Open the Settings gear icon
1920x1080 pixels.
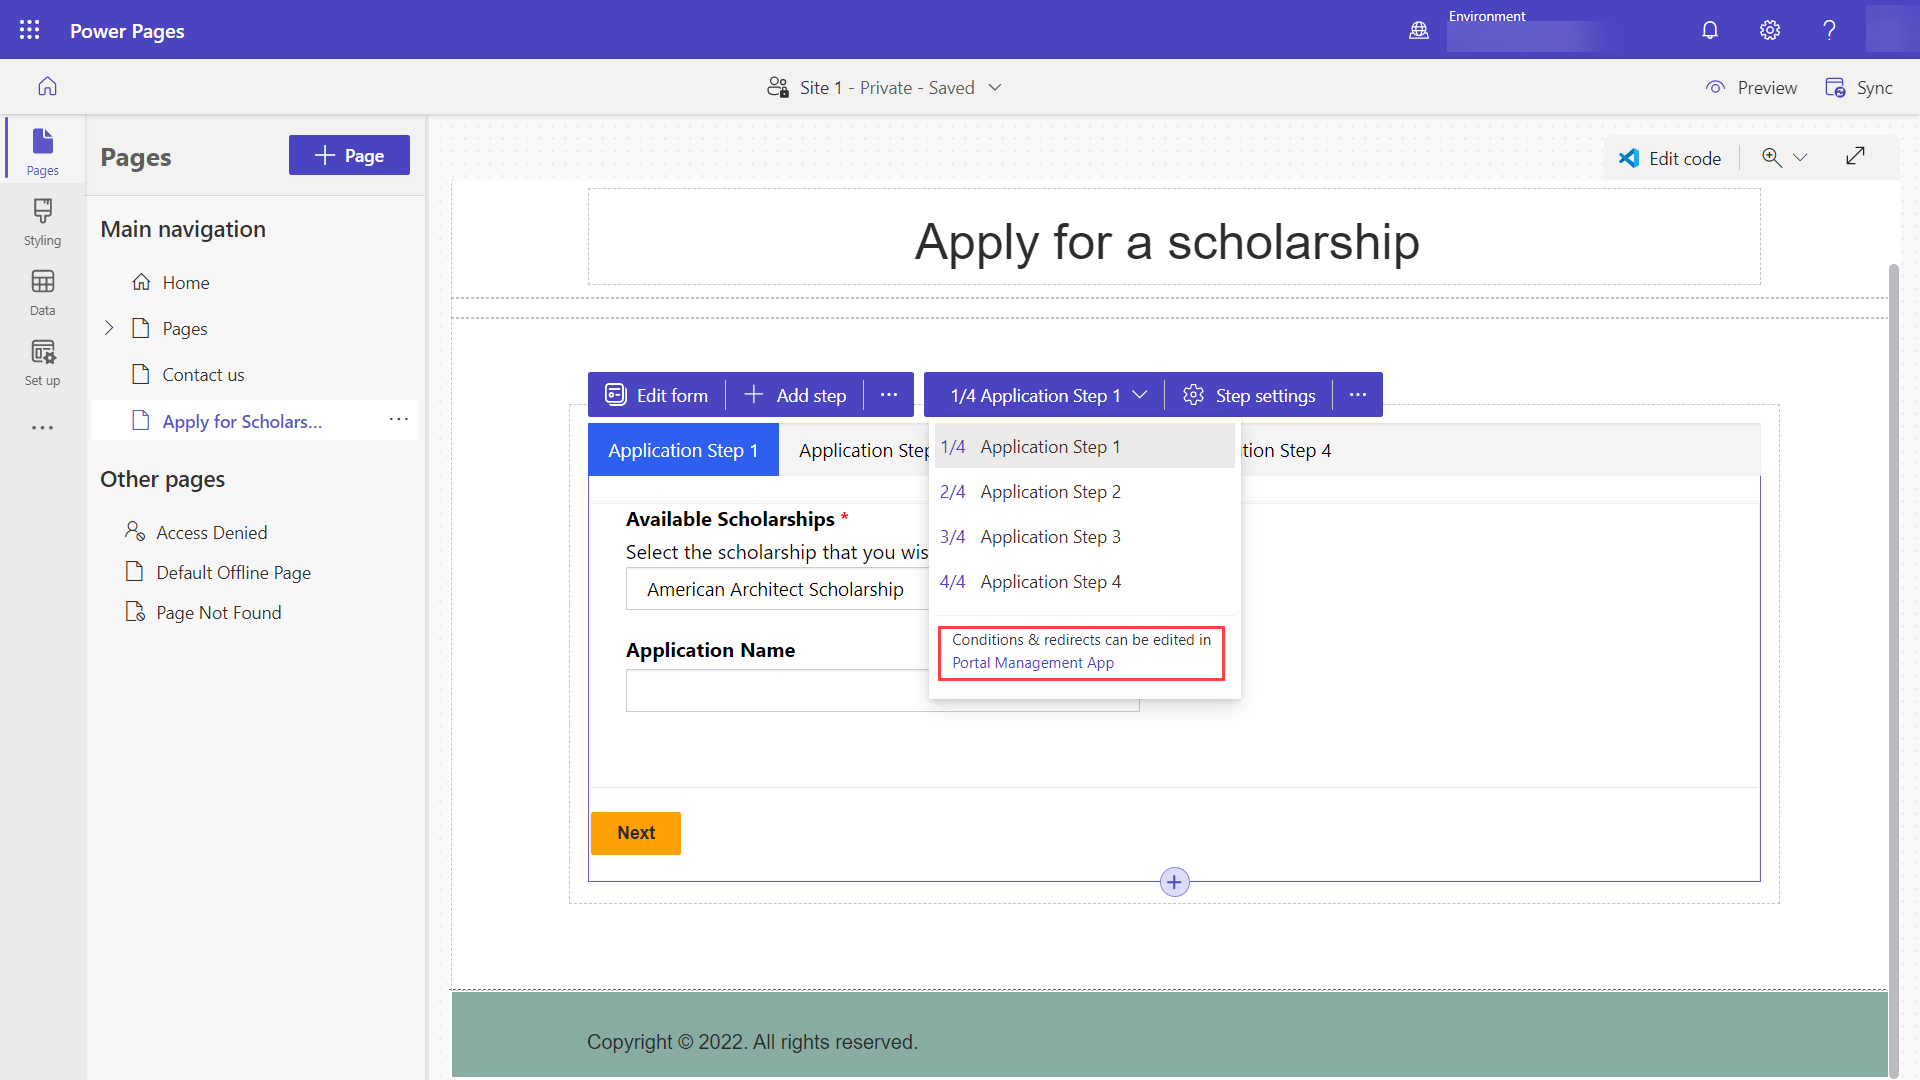click(1771, 29)
